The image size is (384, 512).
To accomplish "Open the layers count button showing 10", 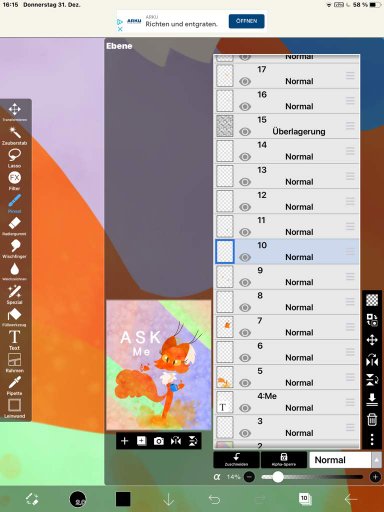I will pos(305,499).
